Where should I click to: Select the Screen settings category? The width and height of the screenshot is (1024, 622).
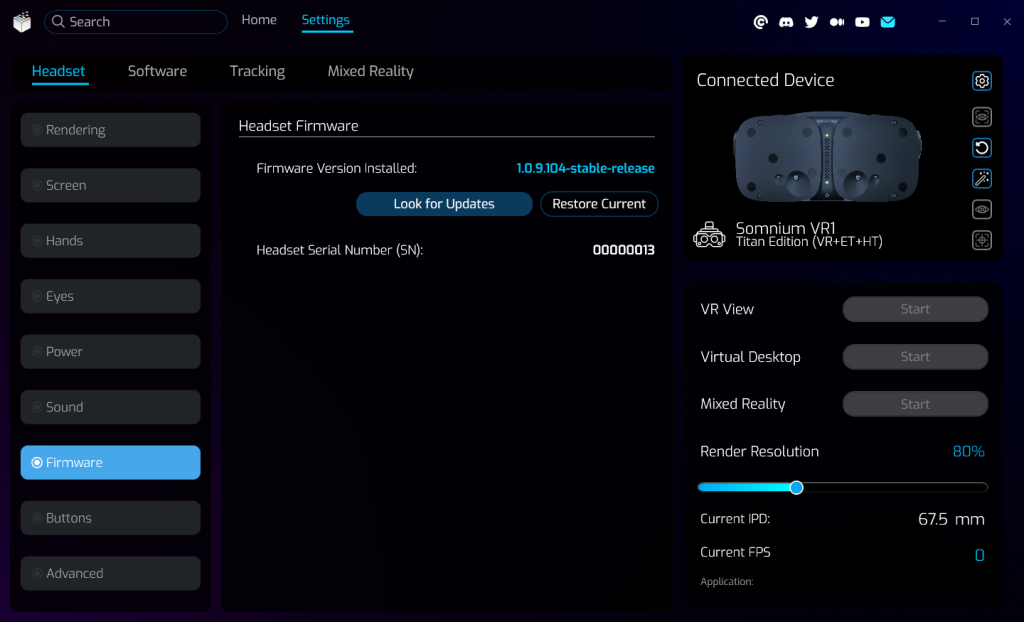coord(110,185)
